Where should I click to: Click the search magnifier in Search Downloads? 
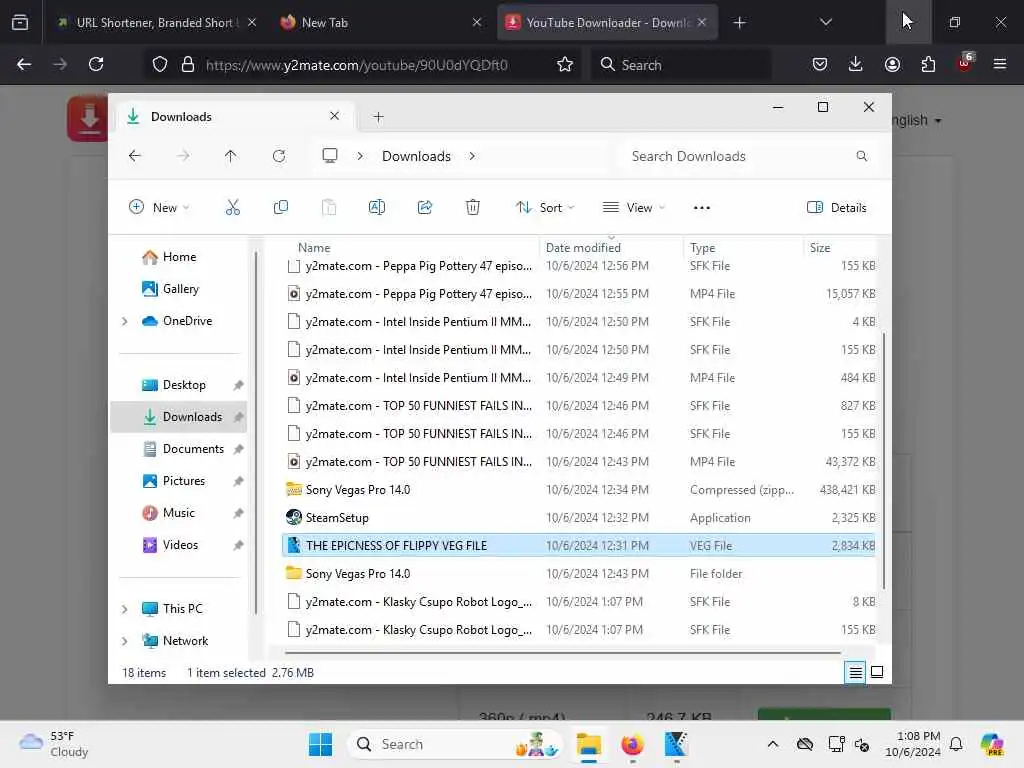click(x=862, y=156)
